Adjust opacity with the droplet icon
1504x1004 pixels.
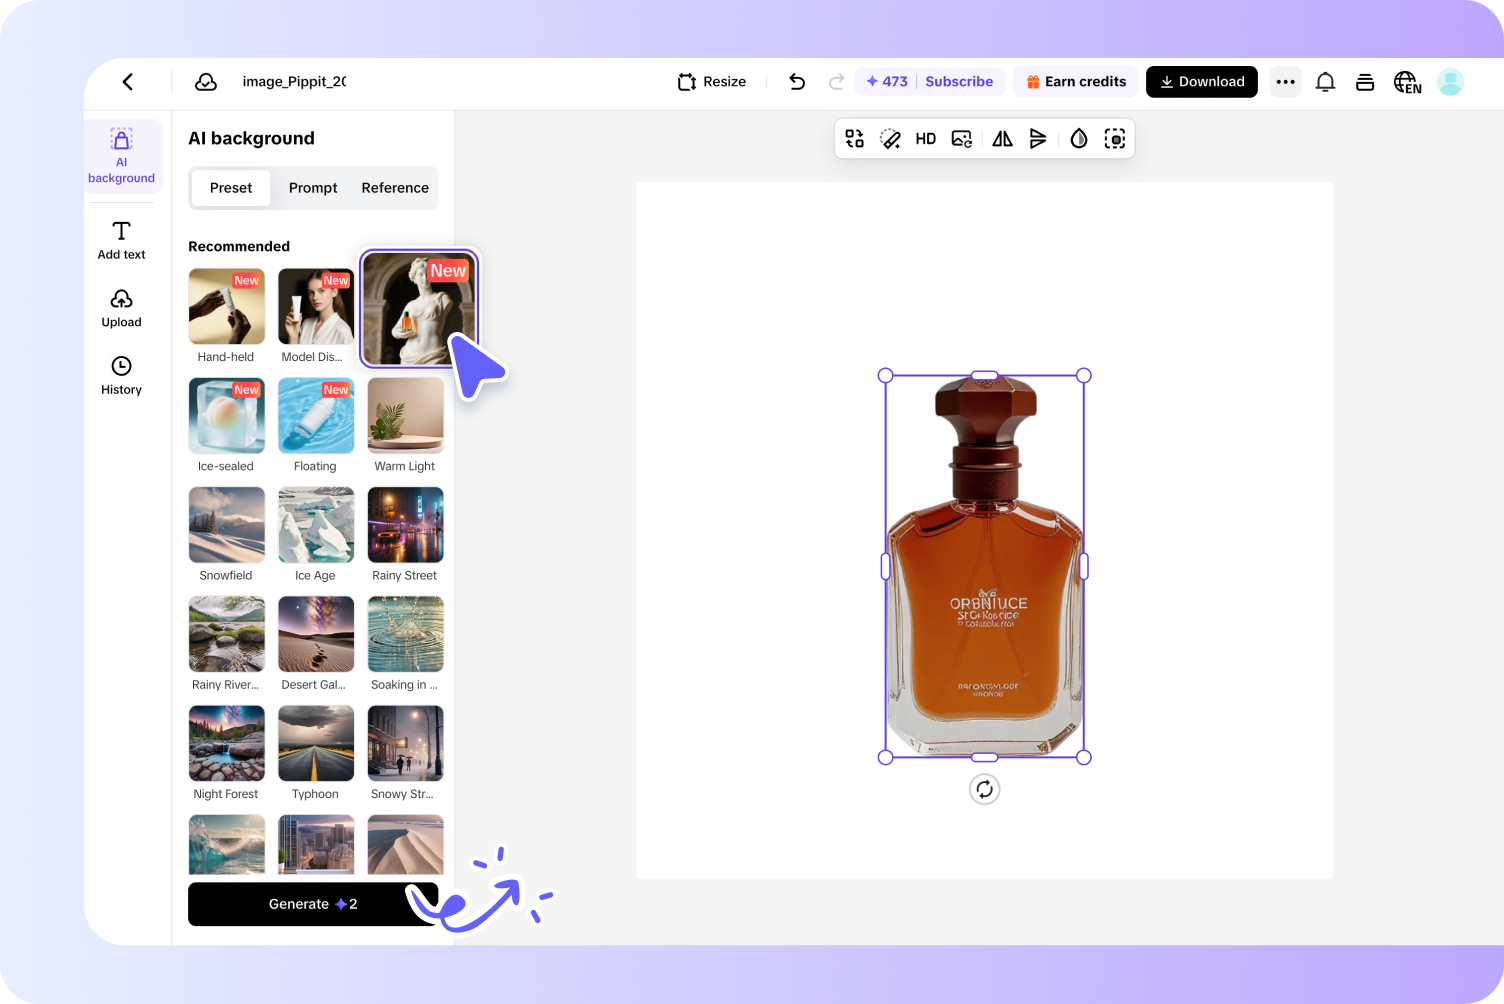[1079, 138]
